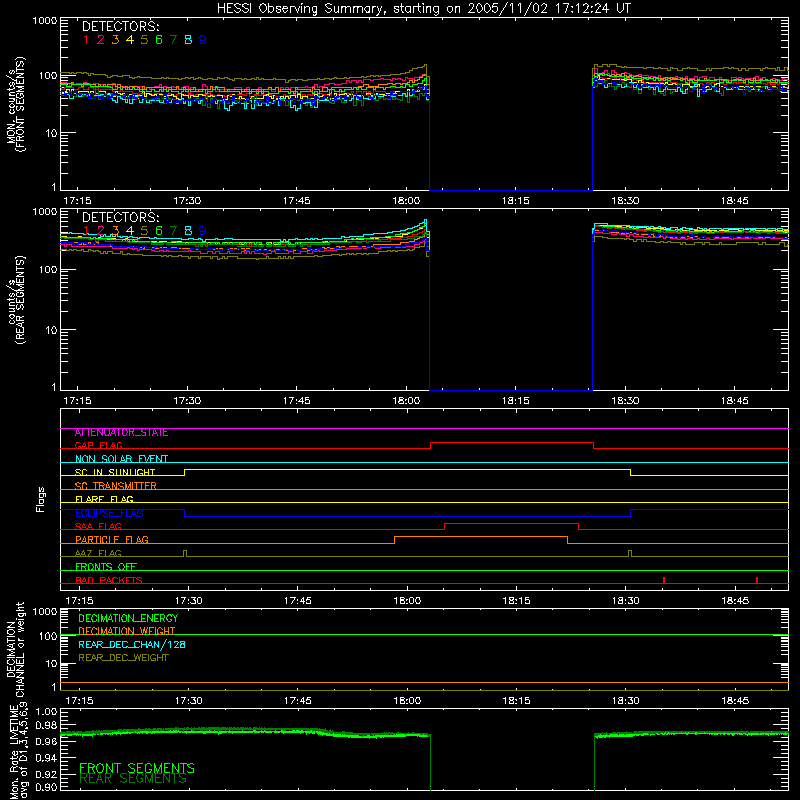Click the Mon. Rate LIVETIME axis title
The height and width of the screenshot is (800, 800).
click(19, 752)
